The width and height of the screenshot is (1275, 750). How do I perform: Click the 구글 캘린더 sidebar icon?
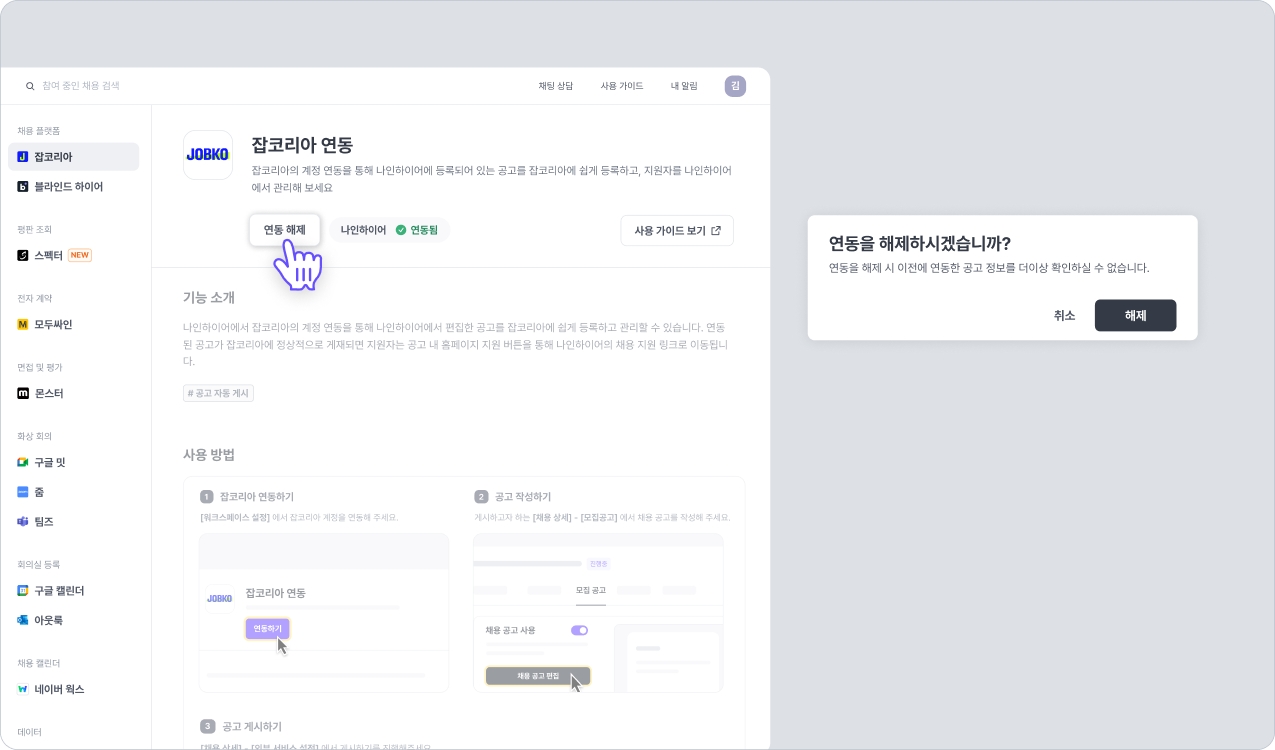(23, 591)
